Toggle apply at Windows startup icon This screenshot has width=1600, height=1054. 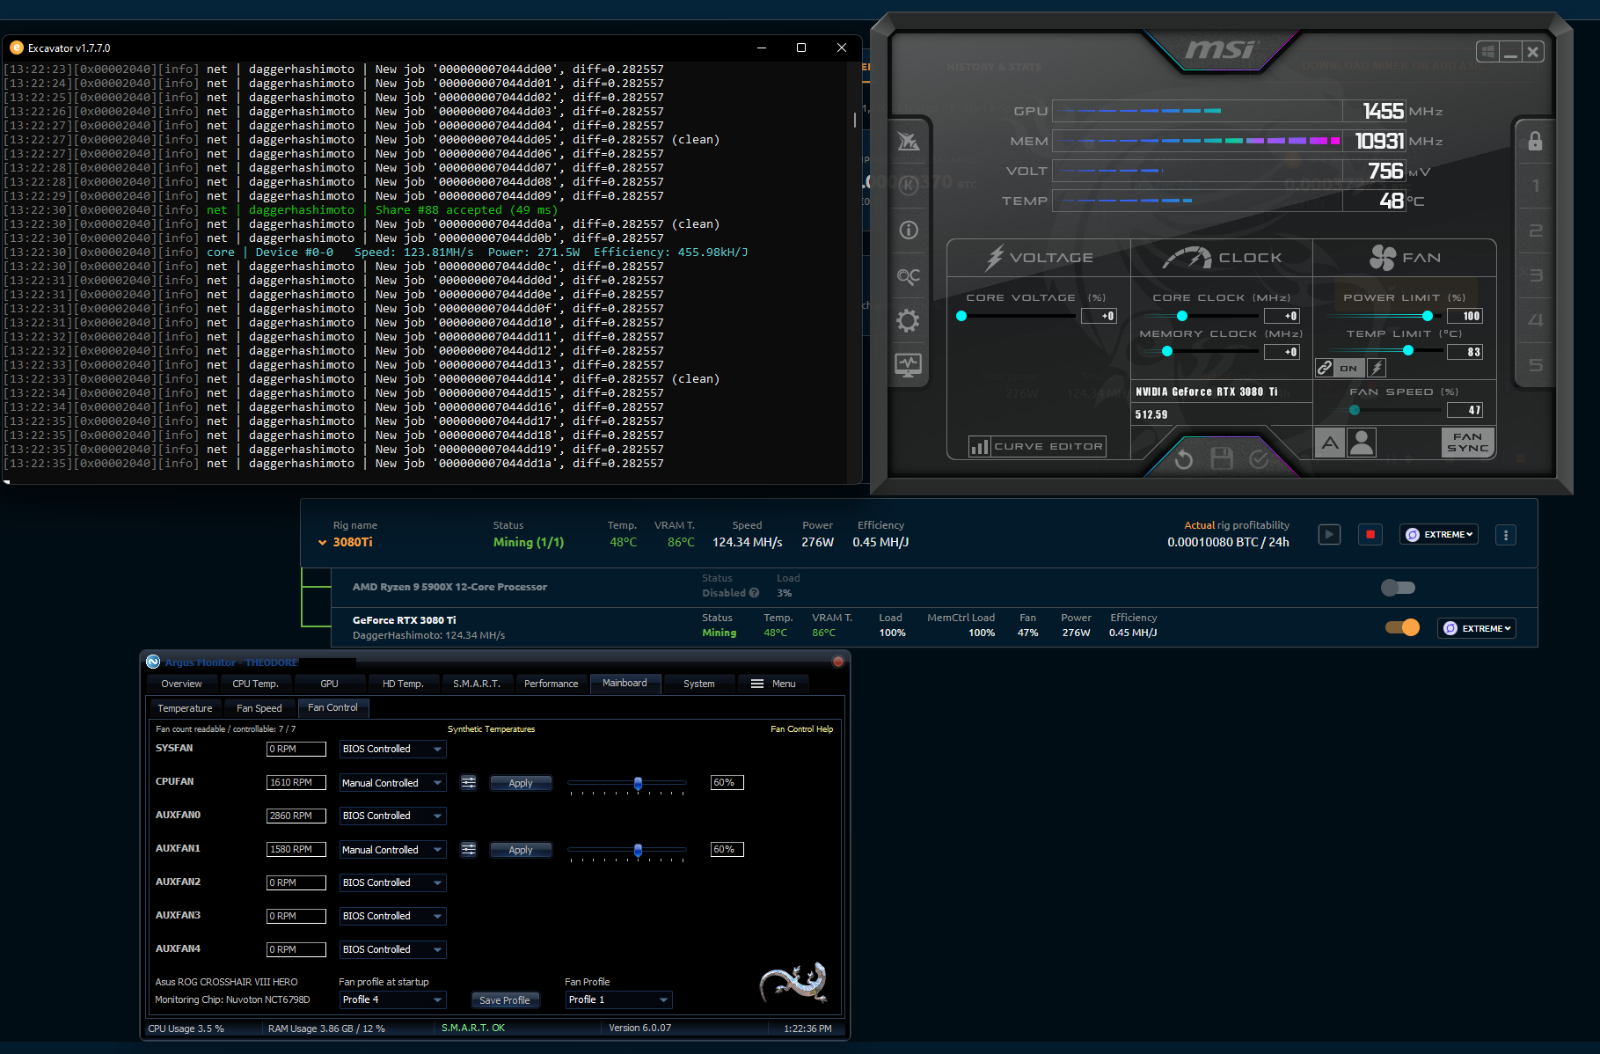[1487, 51]
